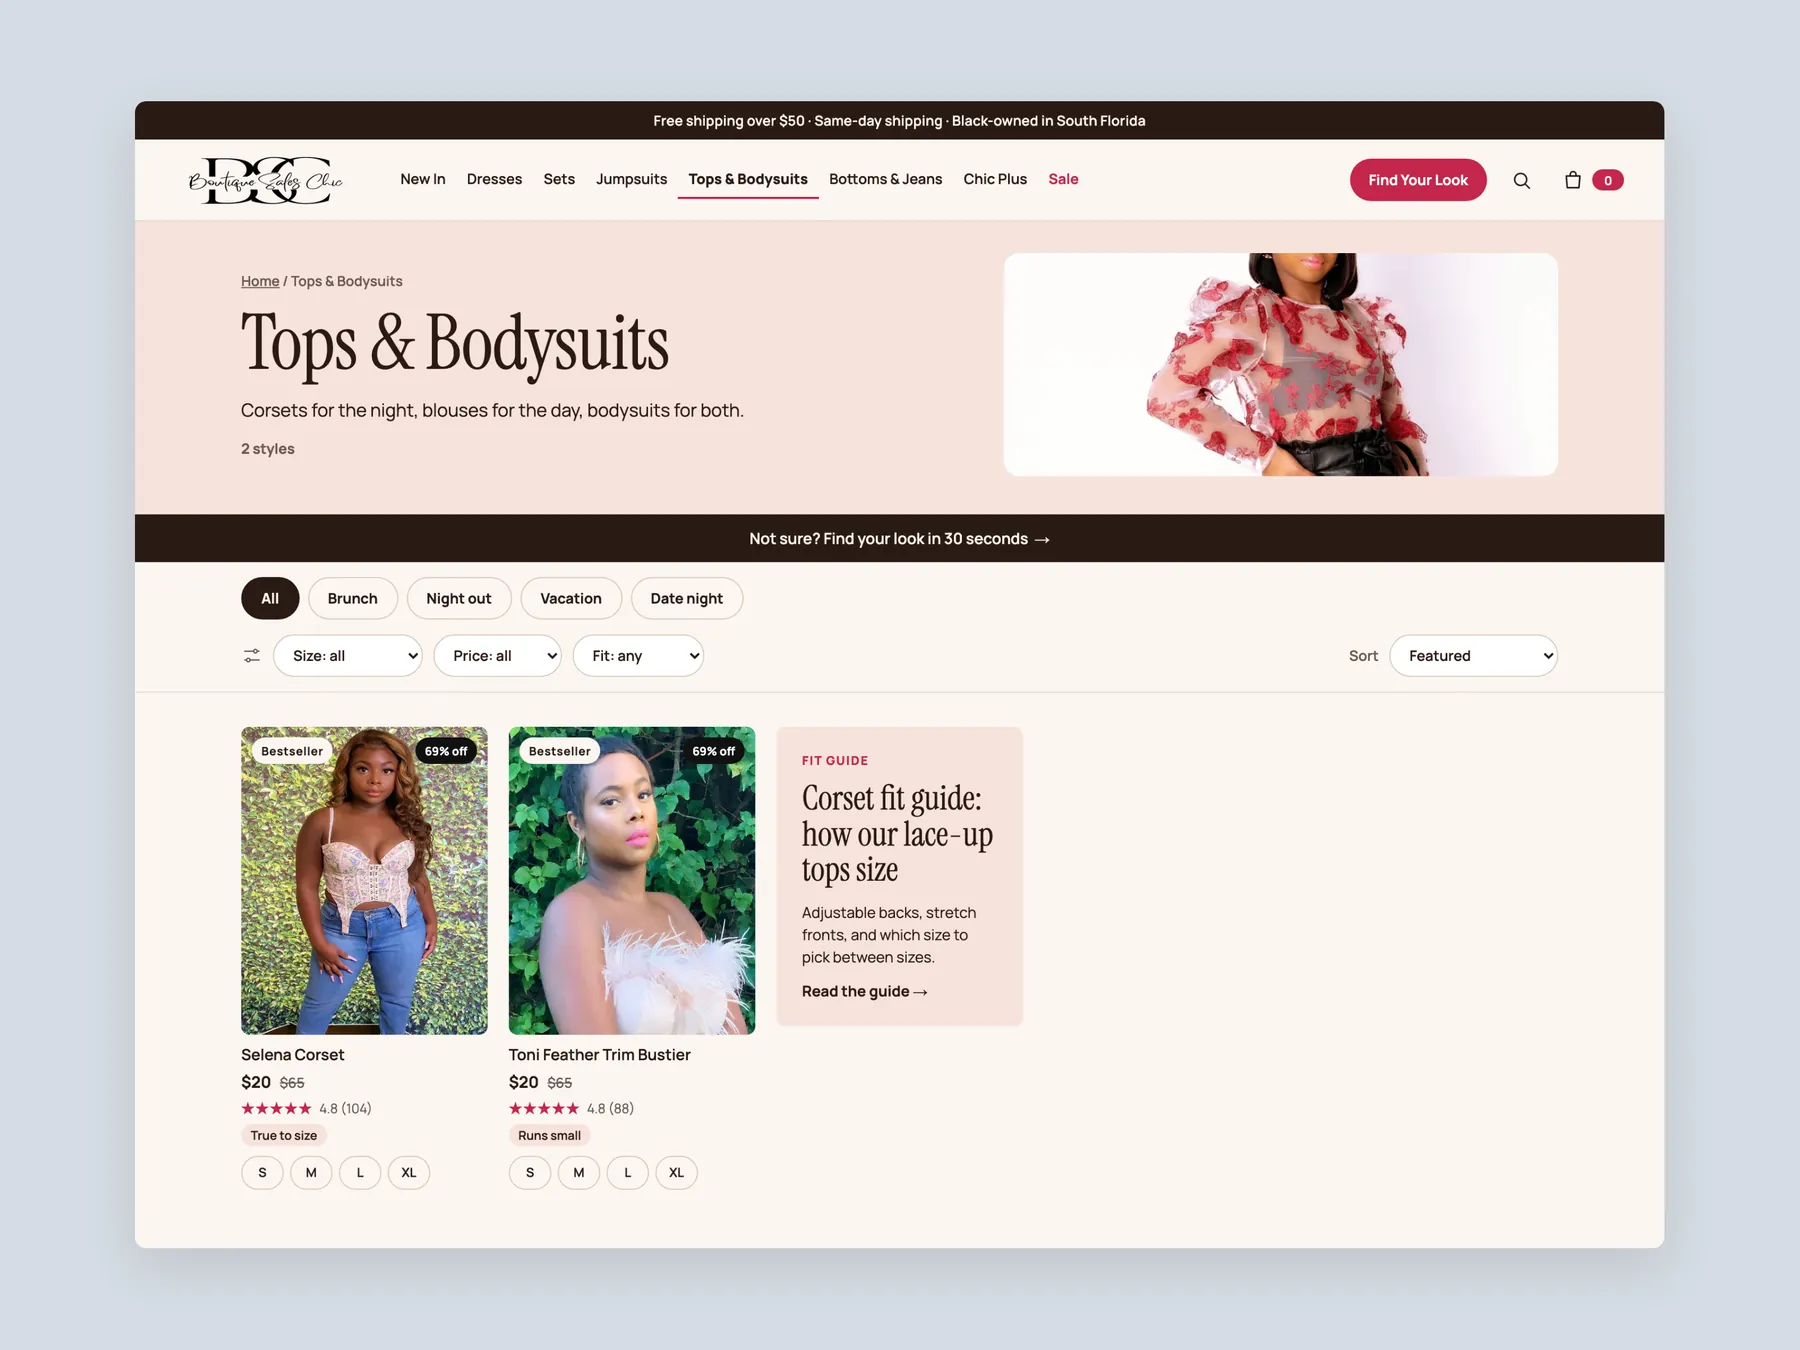Open the Sort Featured dropdown

[x=1473, y=656]
